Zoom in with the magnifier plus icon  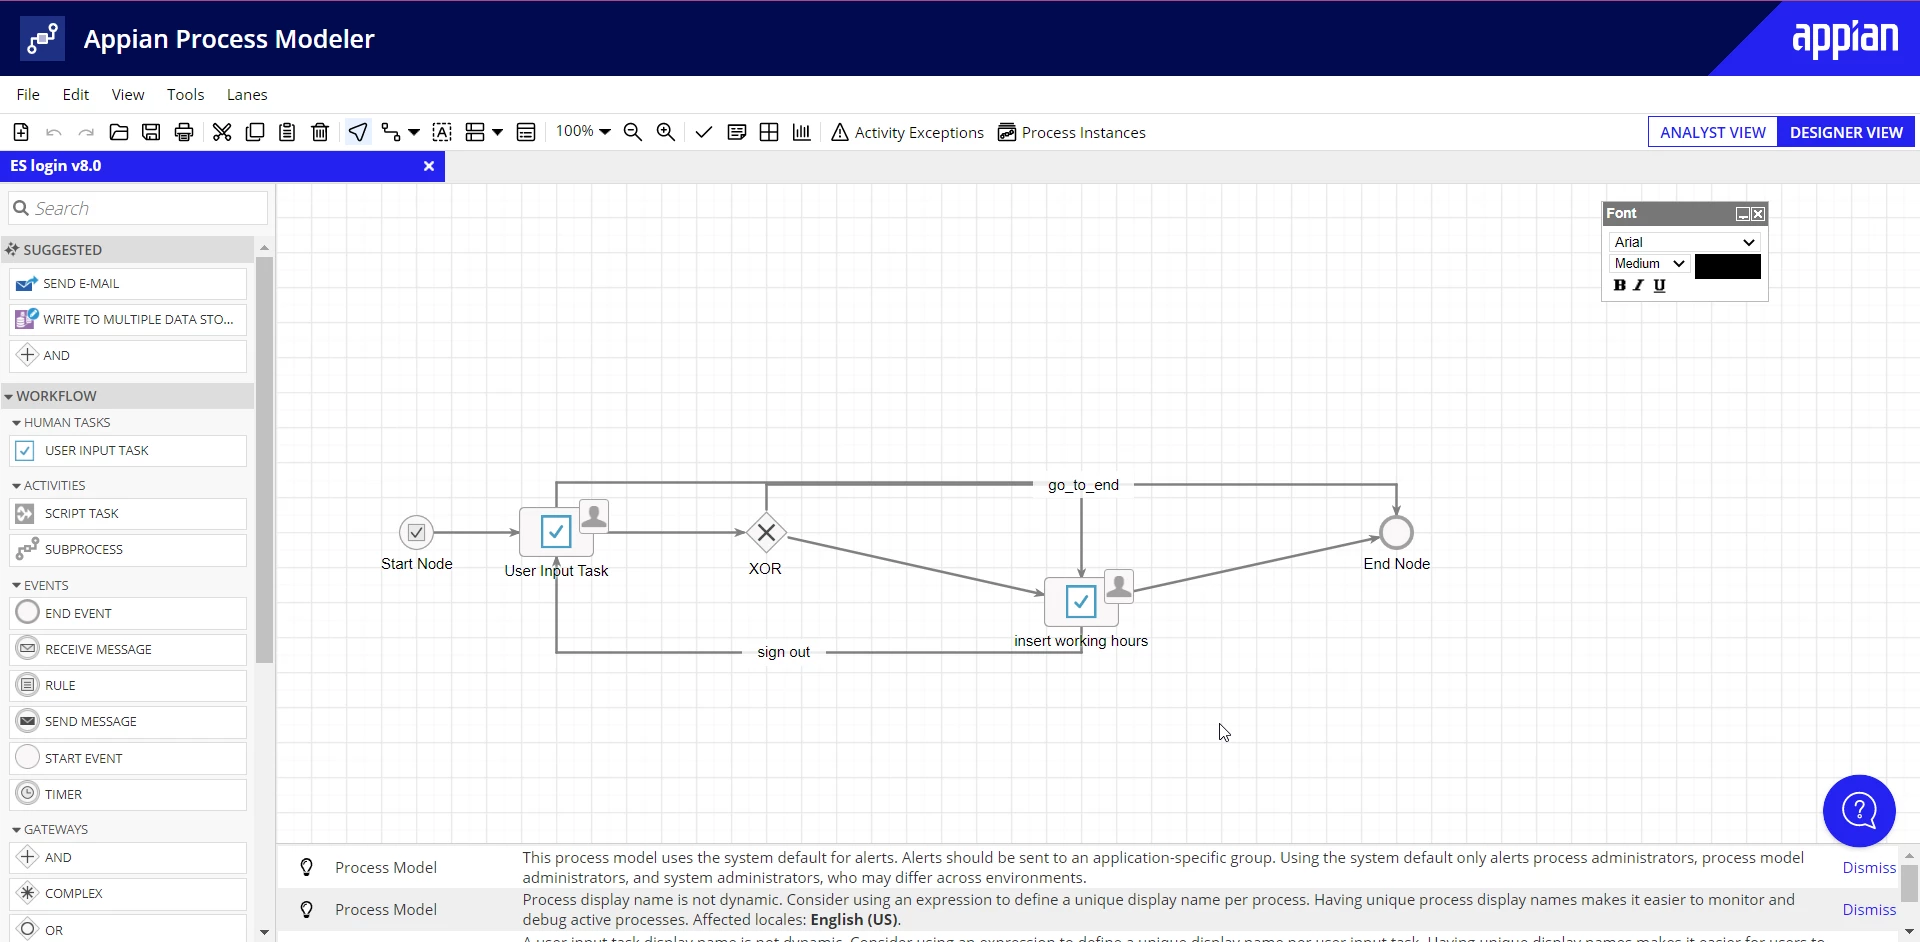point(666,132)
